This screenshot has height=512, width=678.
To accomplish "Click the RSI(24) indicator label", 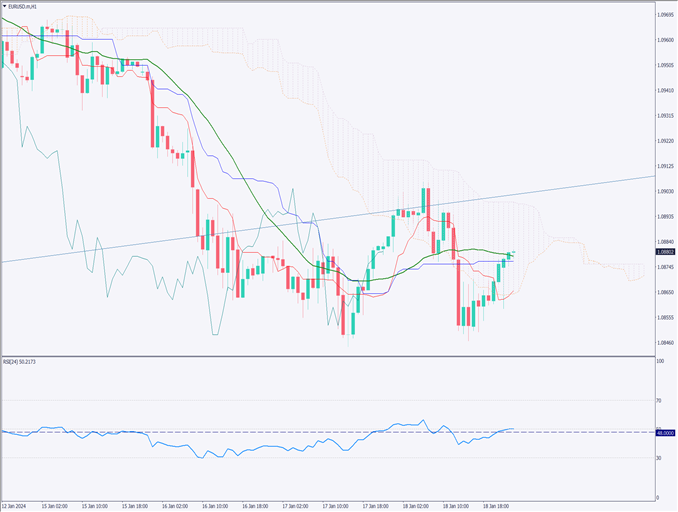I will 20,363.
